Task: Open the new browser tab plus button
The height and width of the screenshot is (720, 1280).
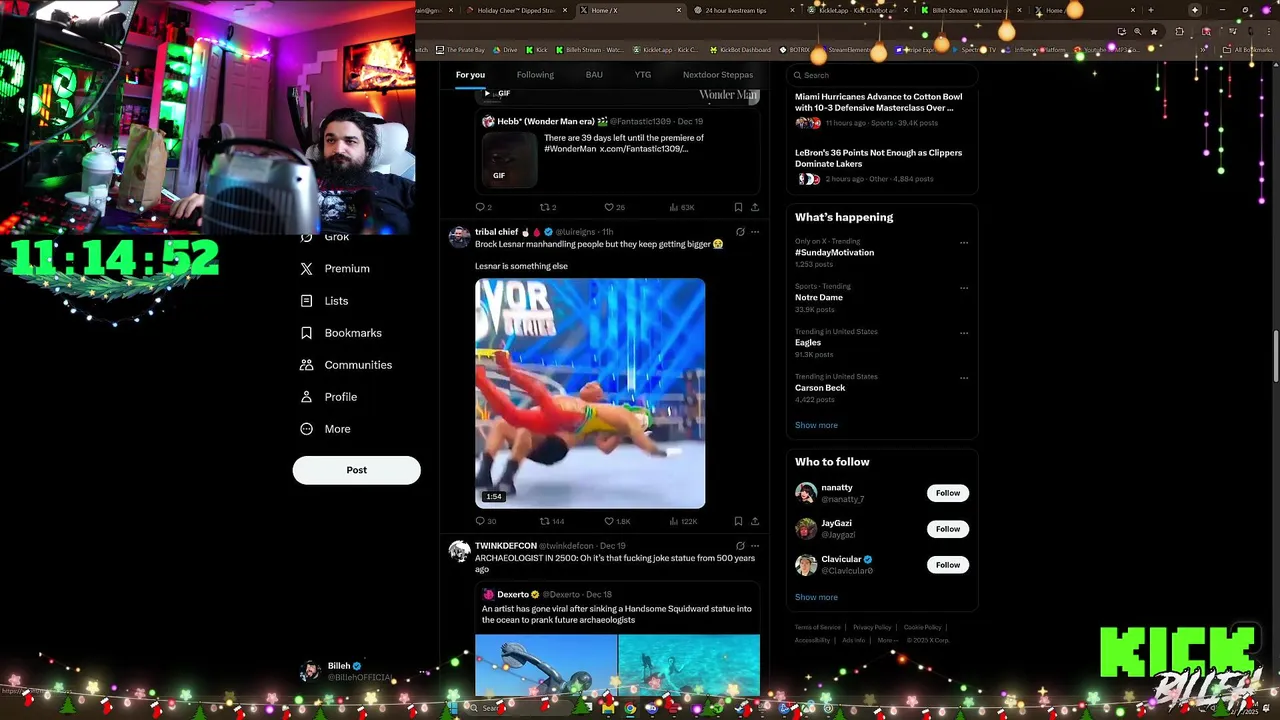Action: [x=1151, y=10]
